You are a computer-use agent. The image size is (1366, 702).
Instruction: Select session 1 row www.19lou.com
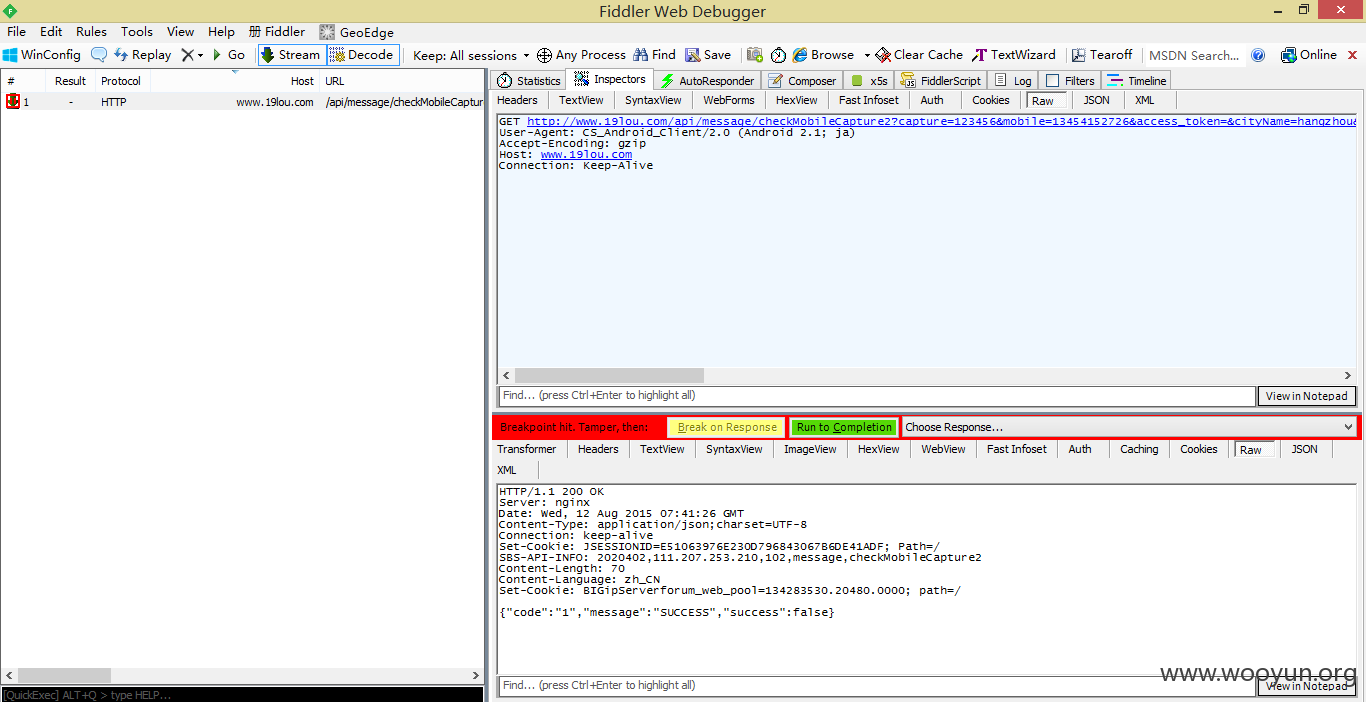click(242, 102)
